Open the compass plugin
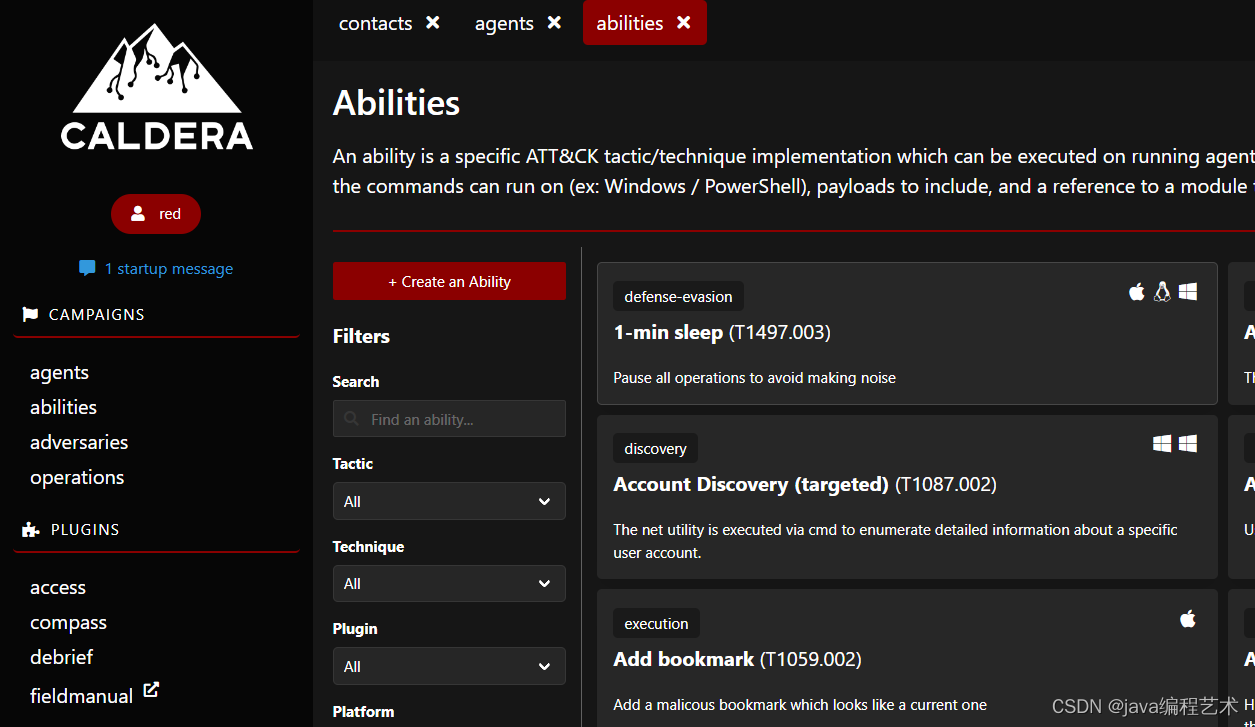The width and height of the screenshot is (1255, 727). pos(68,622)
